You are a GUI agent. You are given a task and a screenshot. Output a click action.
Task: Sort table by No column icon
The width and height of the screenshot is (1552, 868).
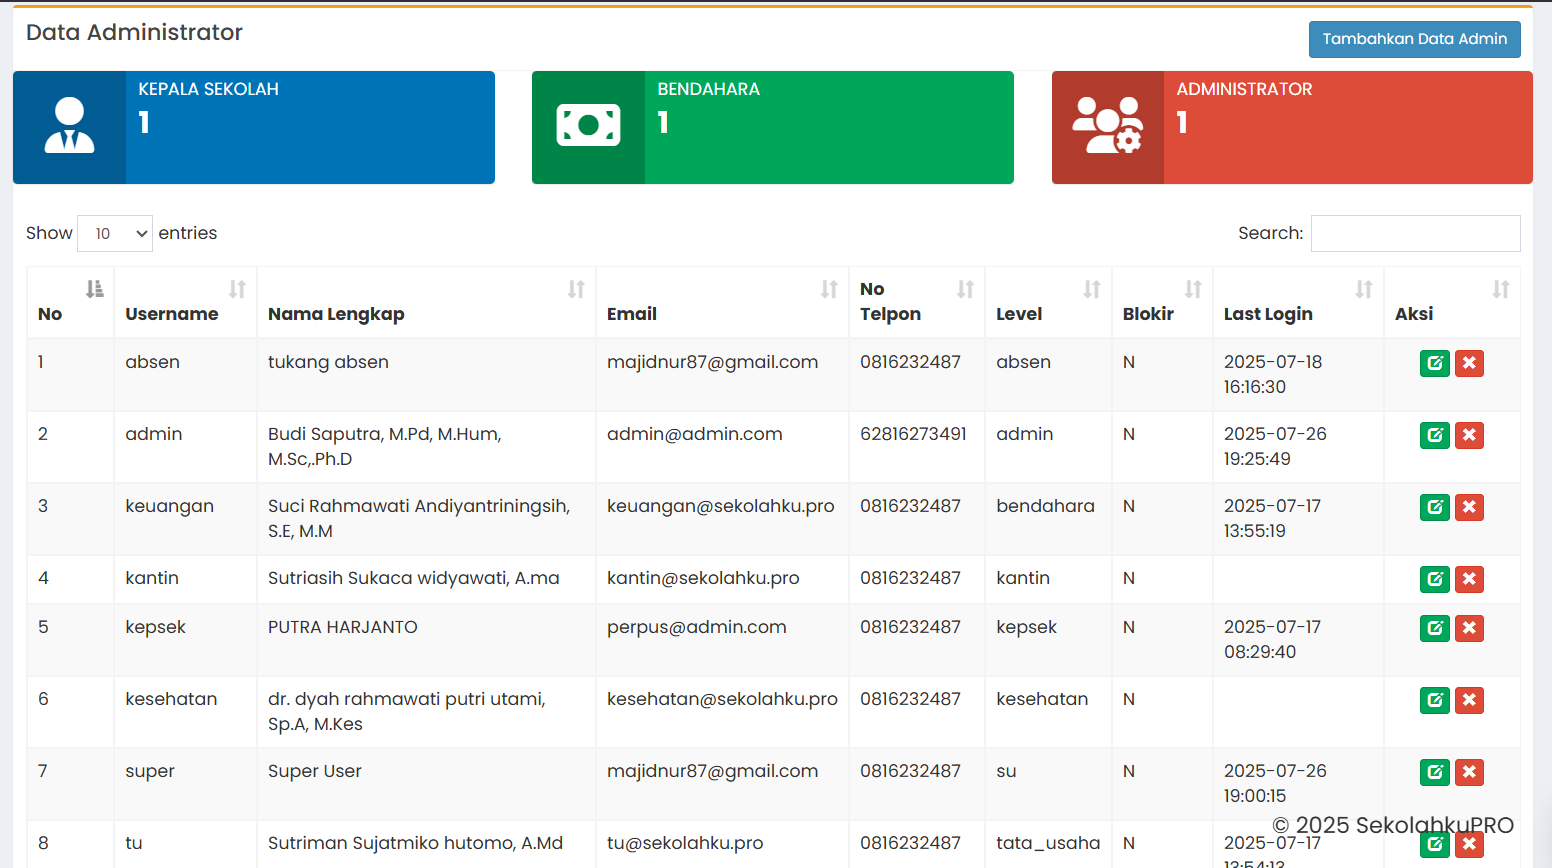tap(95, 289)
